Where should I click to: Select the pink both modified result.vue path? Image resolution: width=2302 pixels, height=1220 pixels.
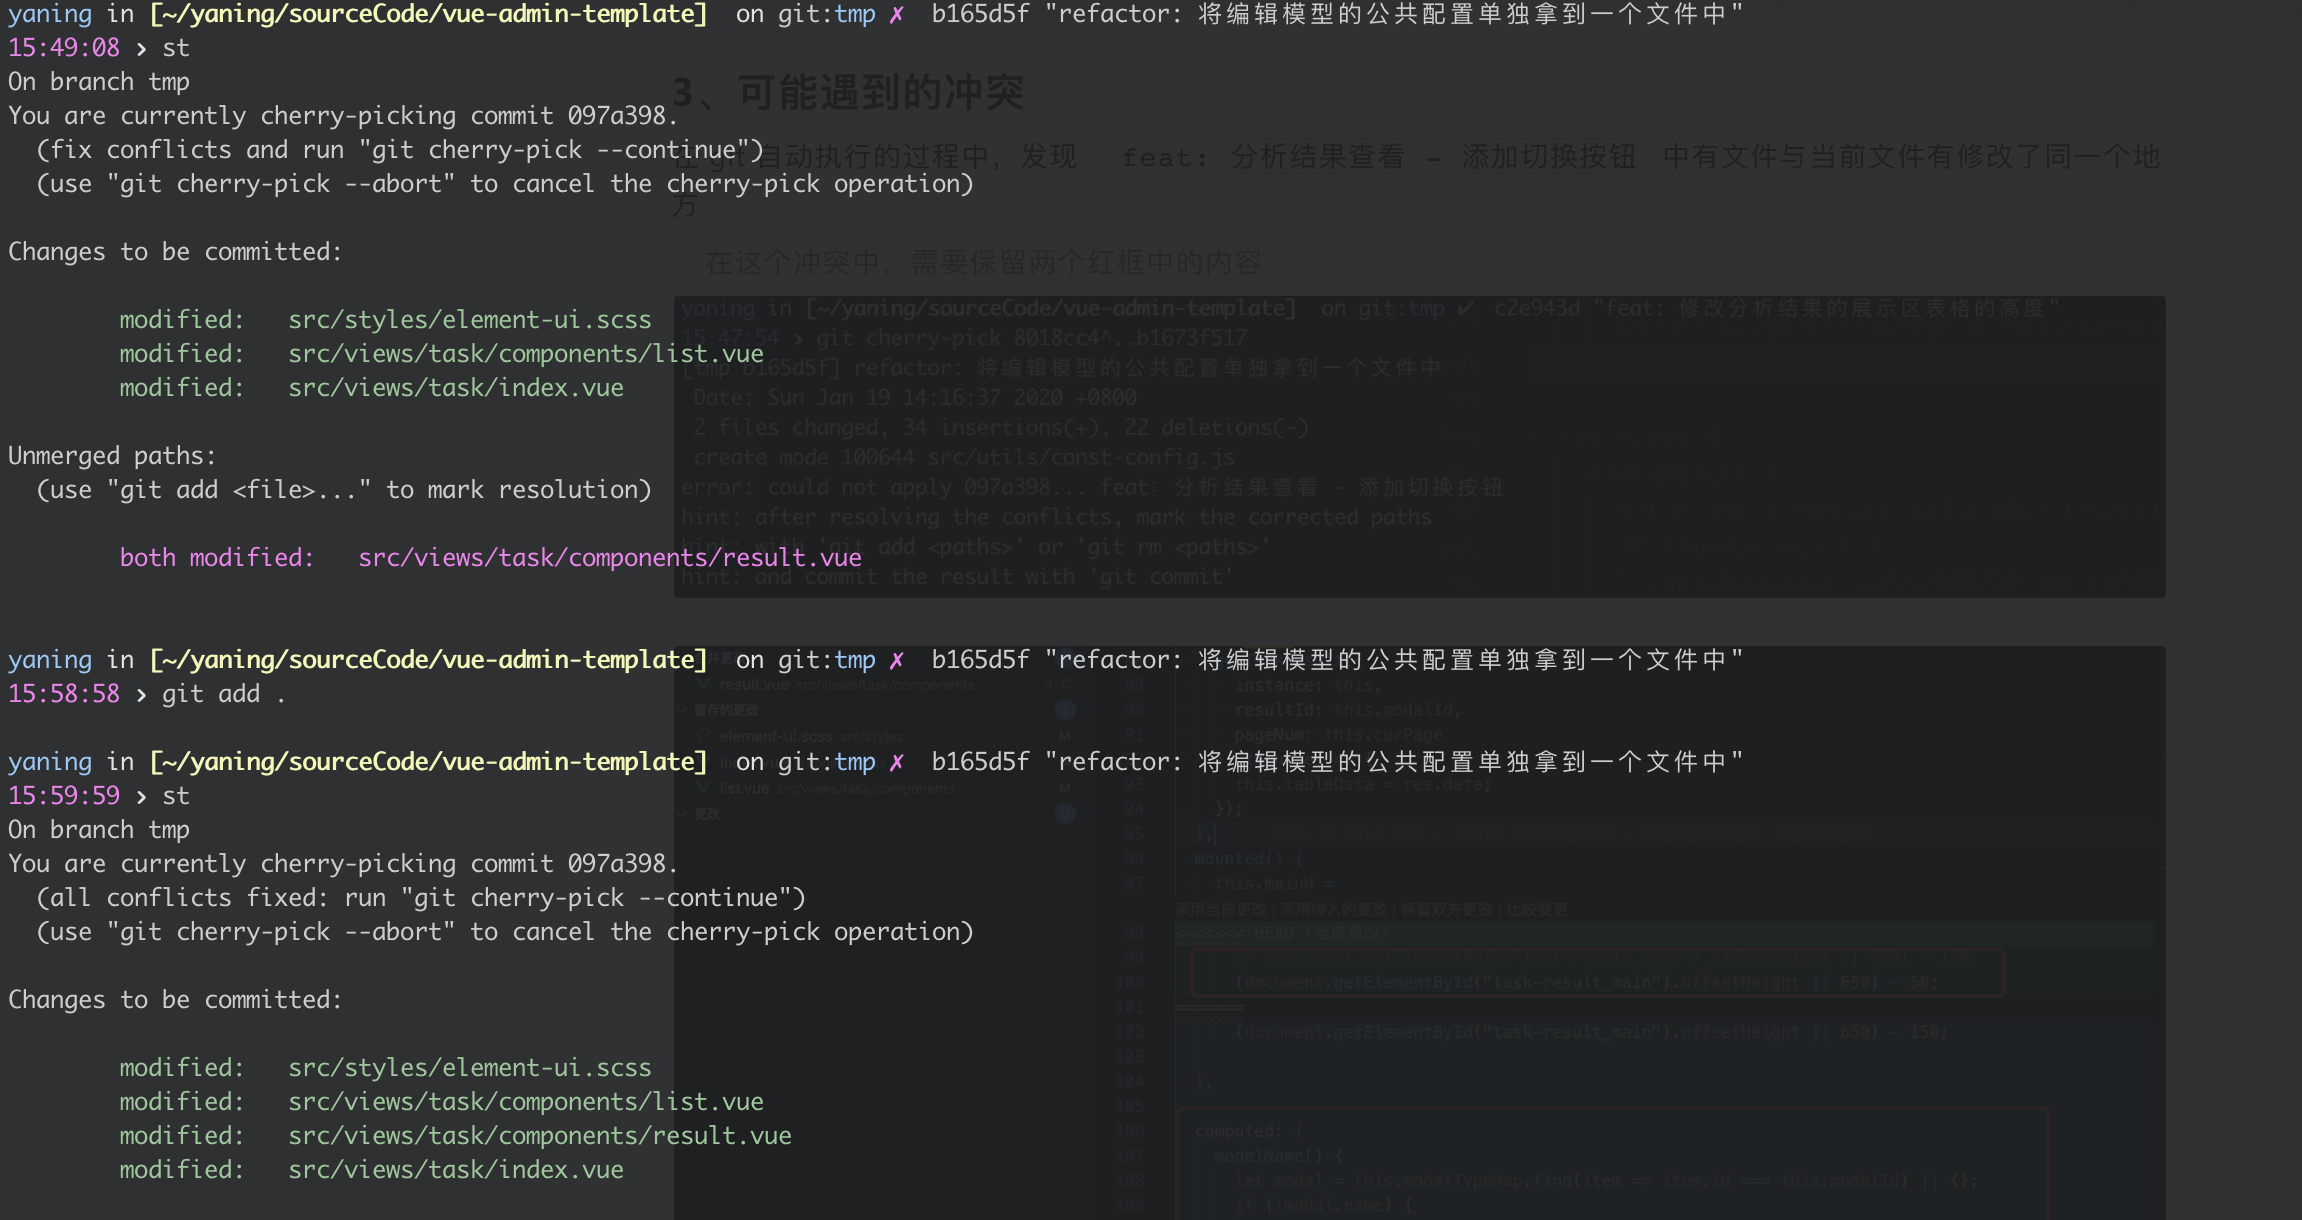[610, 558]
